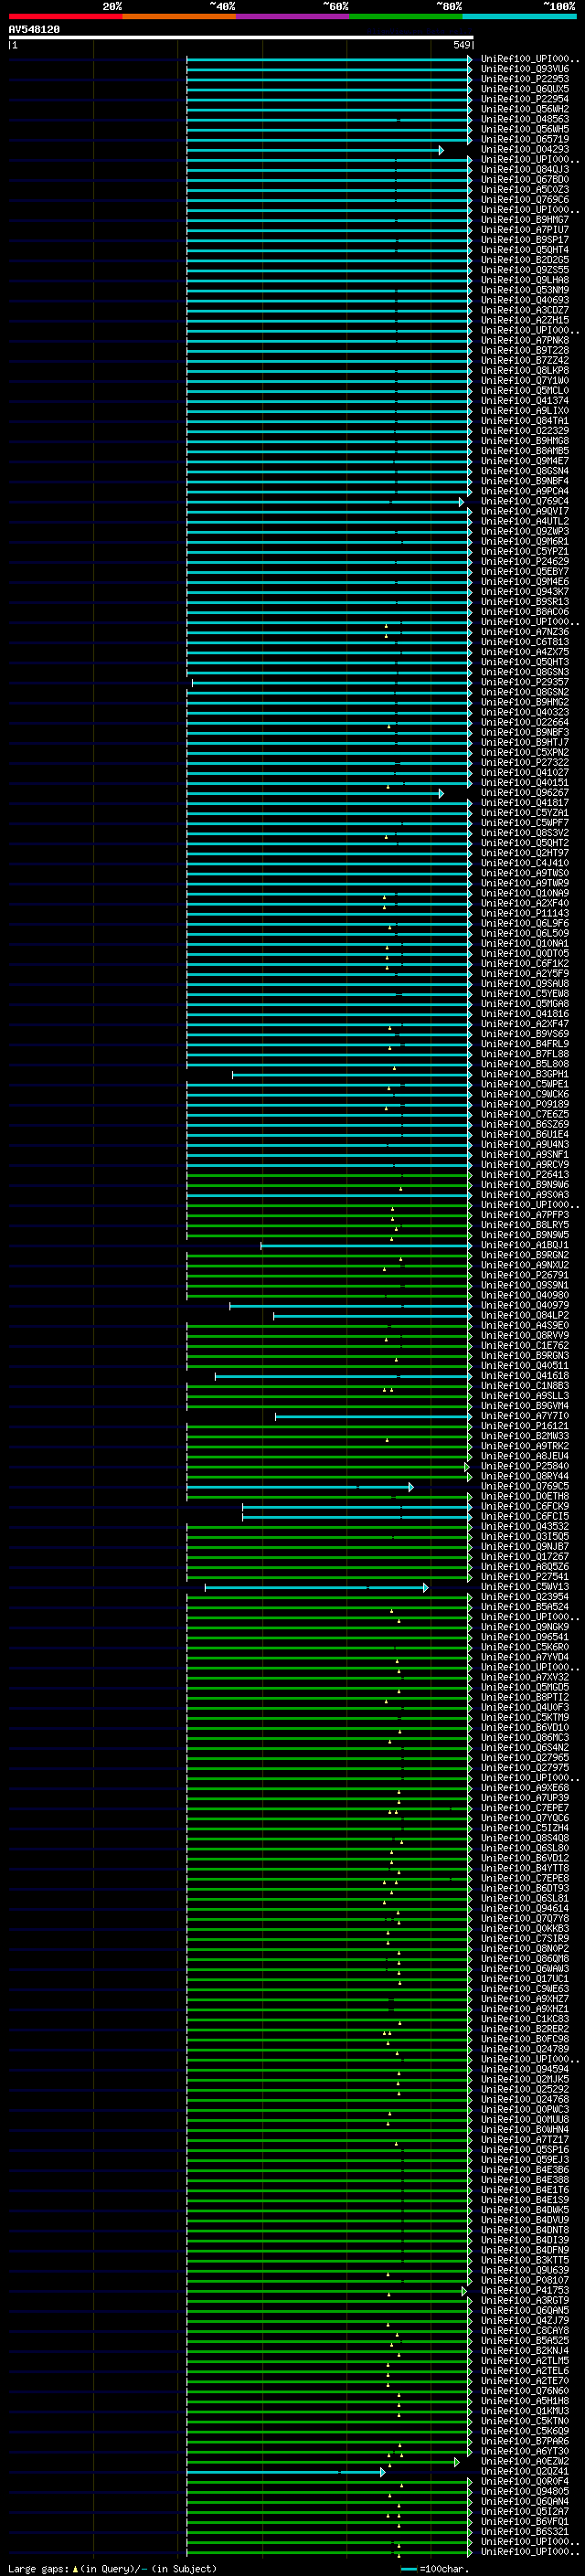Click the cyan alignment bar for UniRef100_C5WV13

tap(317, 1588)
